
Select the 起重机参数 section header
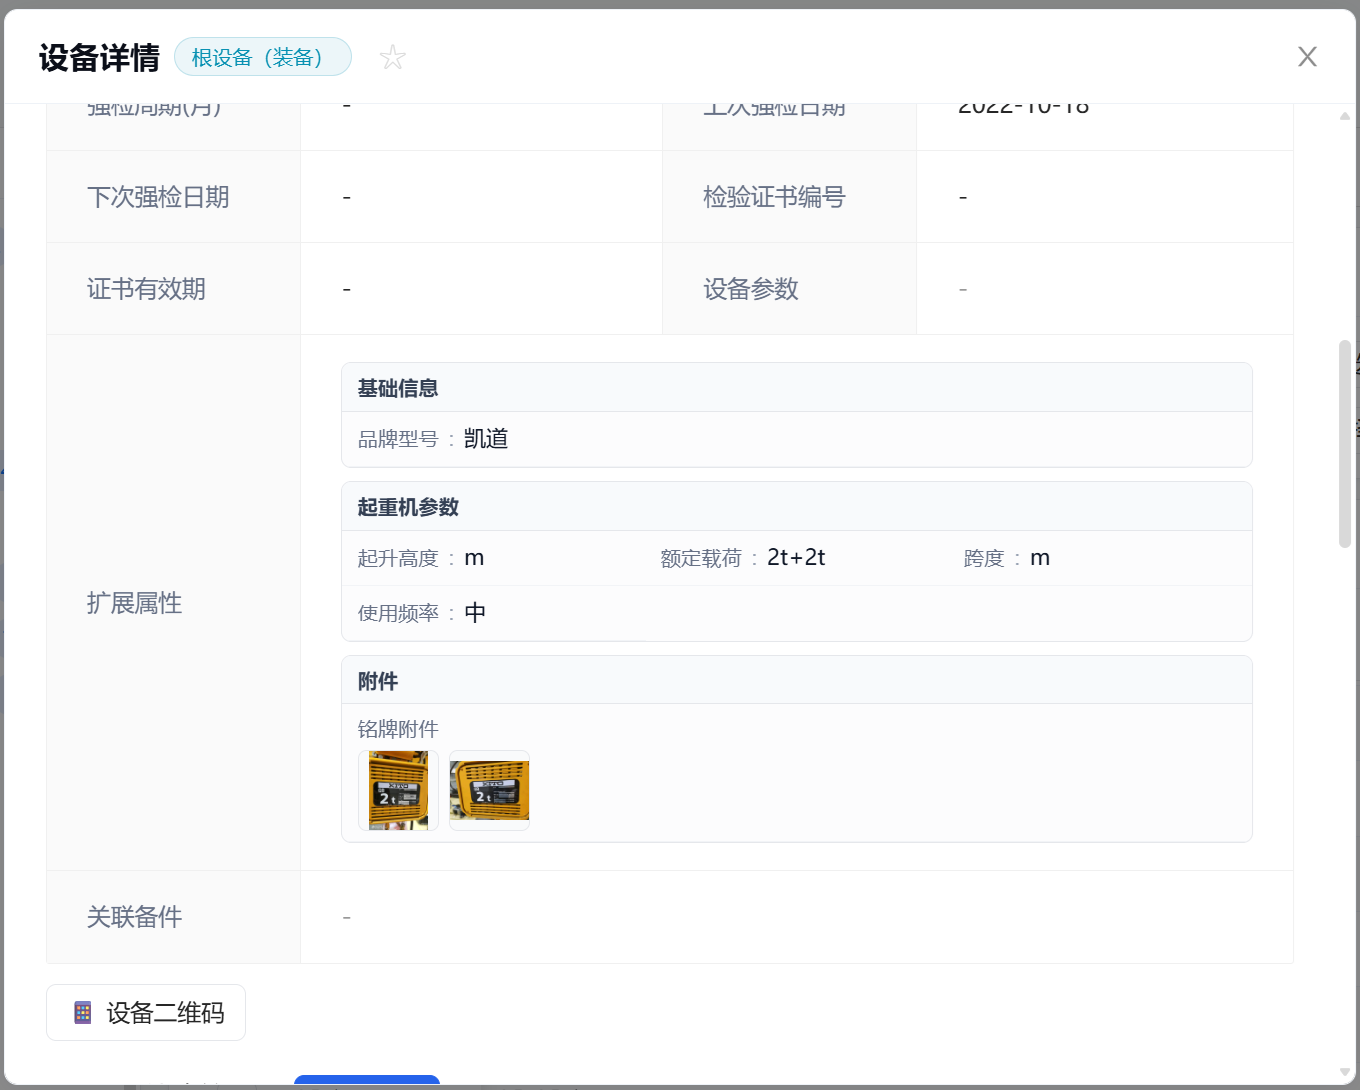pos(797,507)
